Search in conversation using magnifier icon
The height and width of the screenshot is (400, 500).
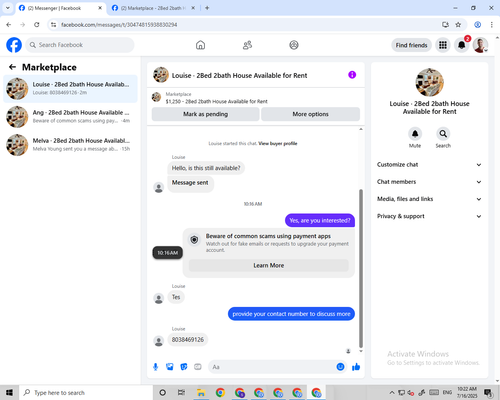pyautogui.click(x=443, y=134)
